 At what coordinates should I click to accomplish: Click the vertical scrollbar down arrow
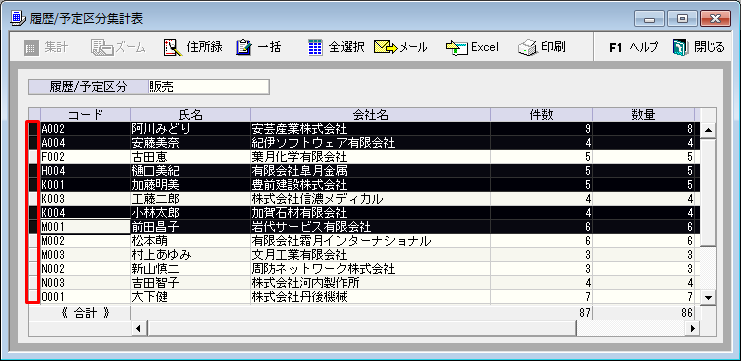[x=708, y=297]
